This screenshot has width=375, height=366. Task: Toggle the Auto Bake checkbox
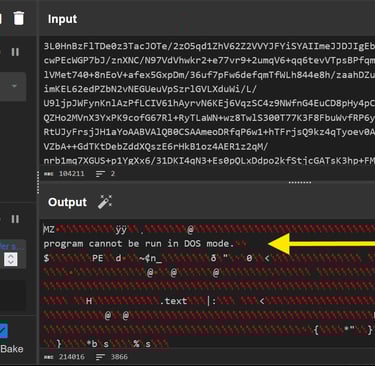3,331
